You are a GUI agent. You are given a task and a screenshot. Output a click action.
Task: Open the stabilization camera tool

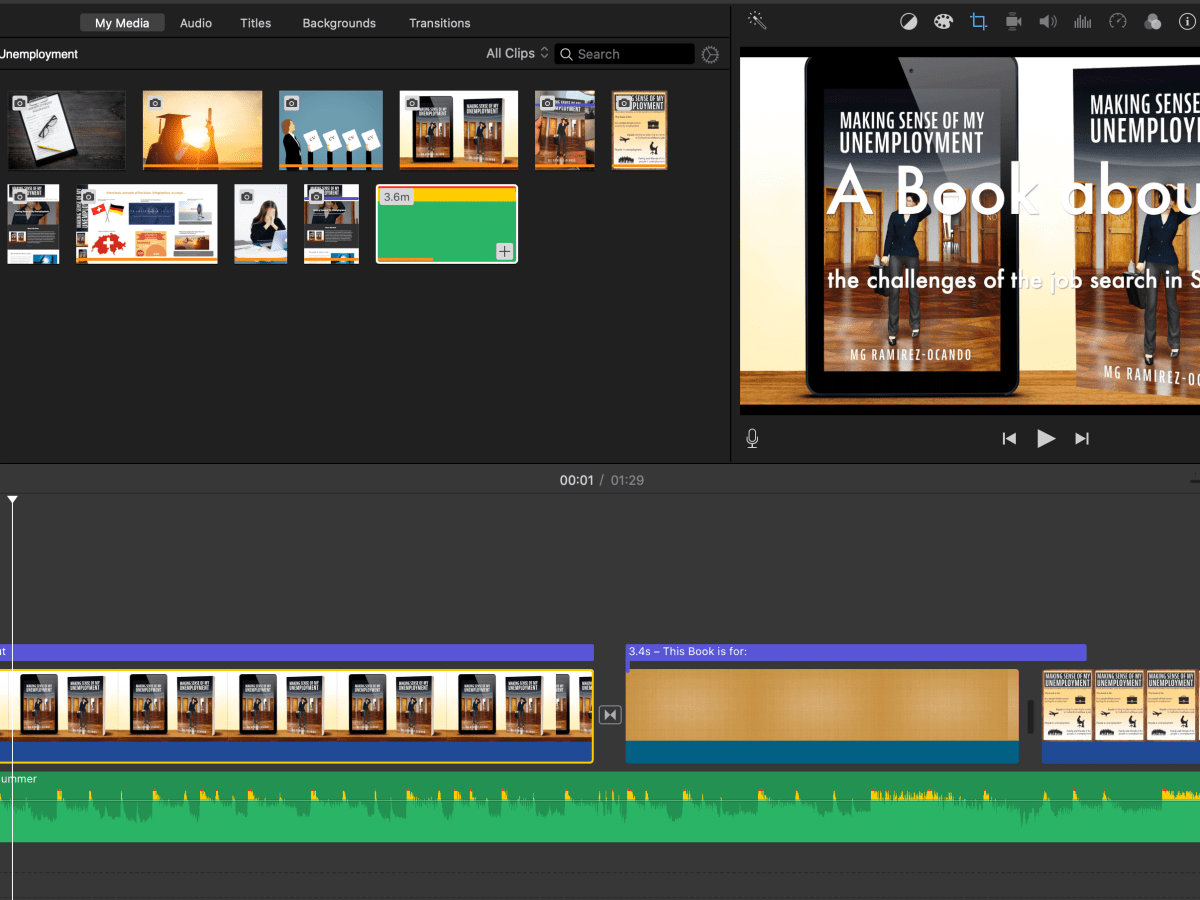click(x=1013, y=22)
